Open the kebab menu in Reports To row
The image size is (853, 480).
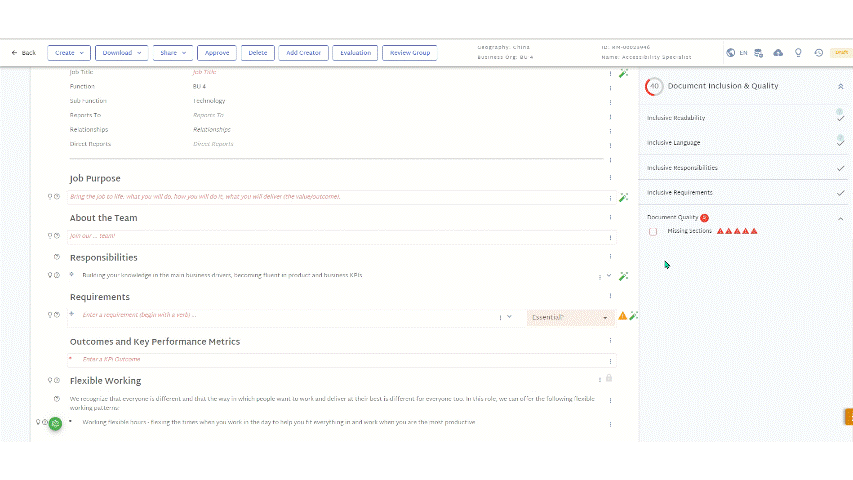point(610,116)
